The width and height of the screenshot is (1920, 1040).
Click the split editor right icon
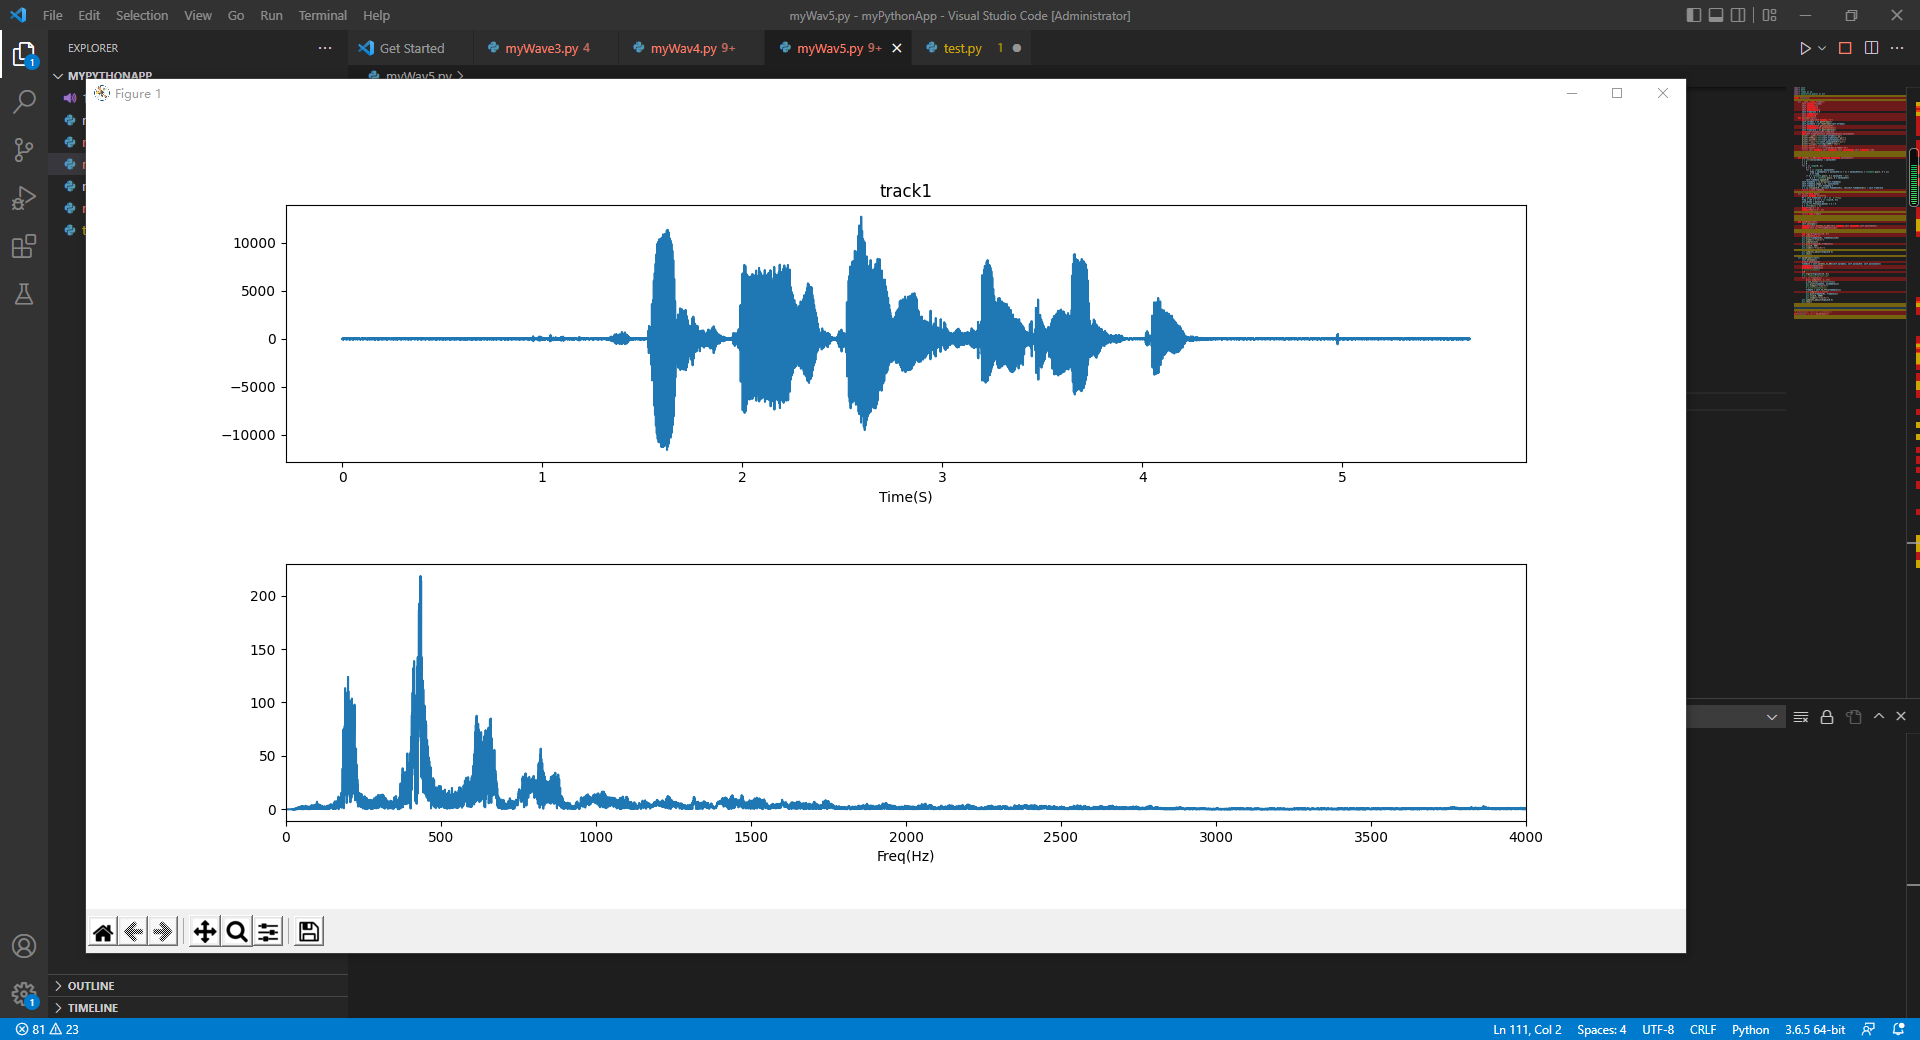1871,48
